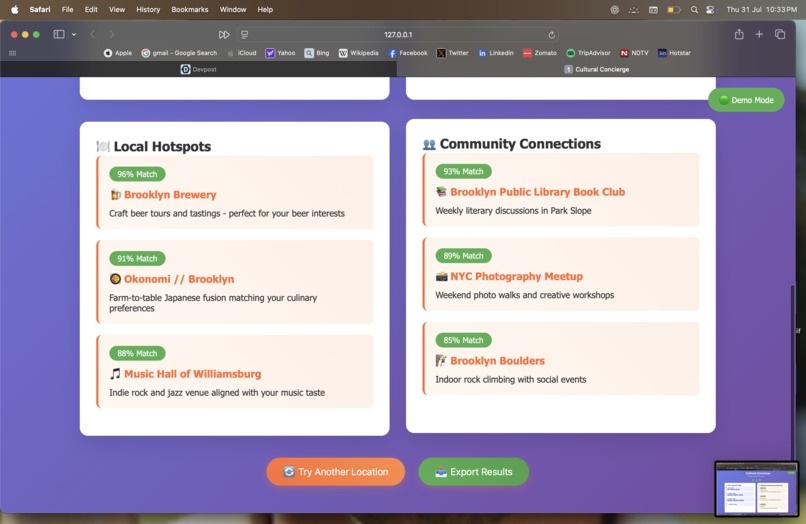Click the page reader icon in address bar
The width and height of the screenshot is (806, 524).
(245, 34)
